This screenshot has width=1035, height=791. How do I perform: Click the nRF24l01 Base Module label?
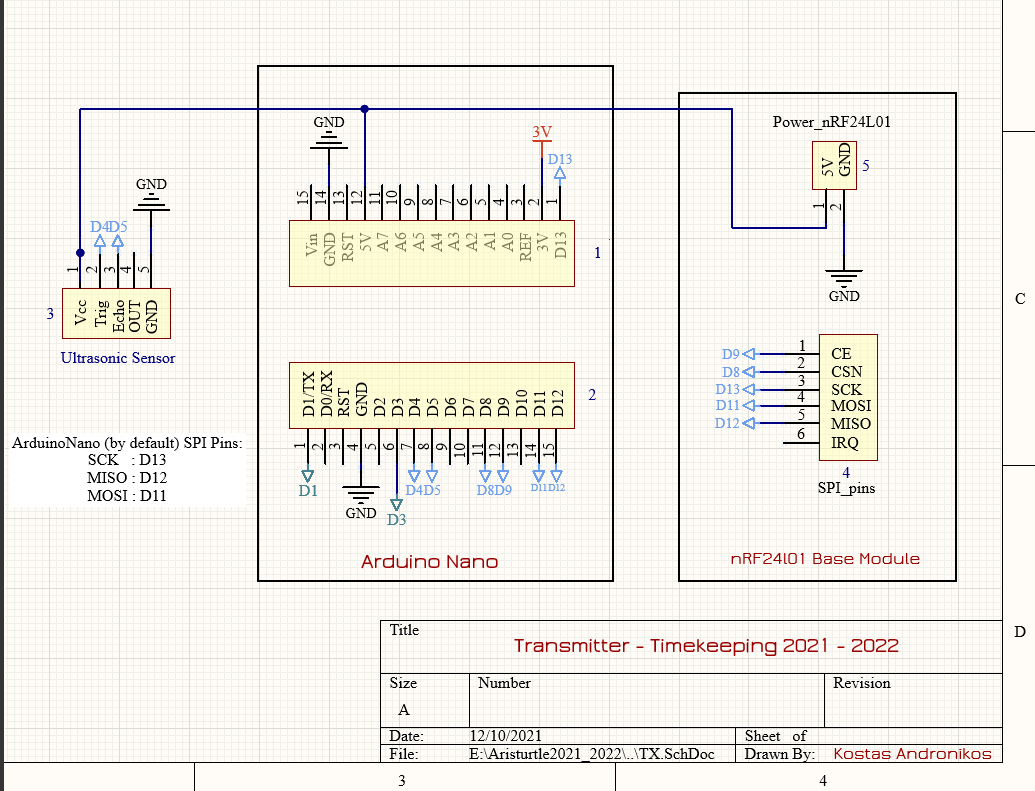point(825,559)
